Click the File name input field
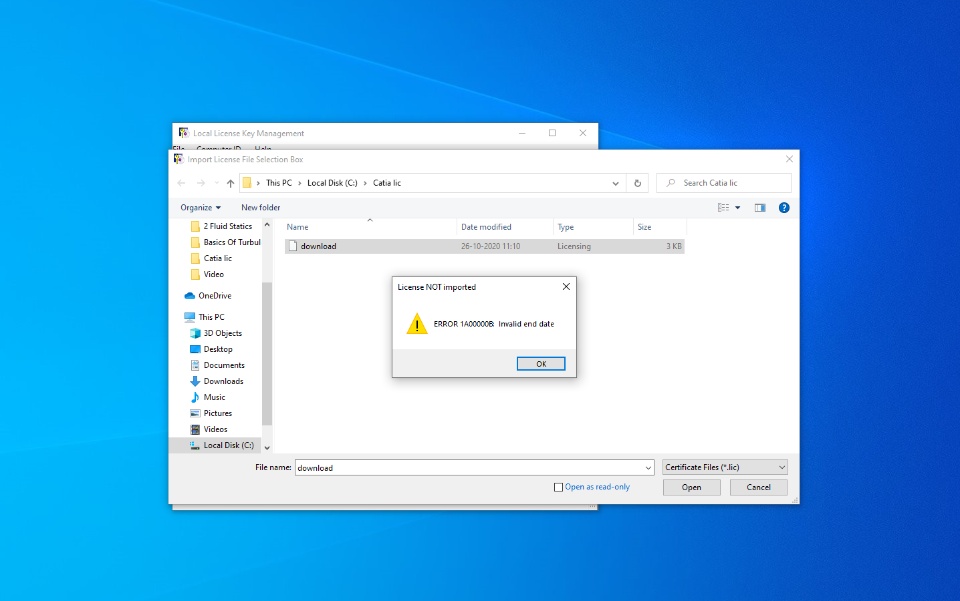 pyautogui.click(x=468, y=468)
